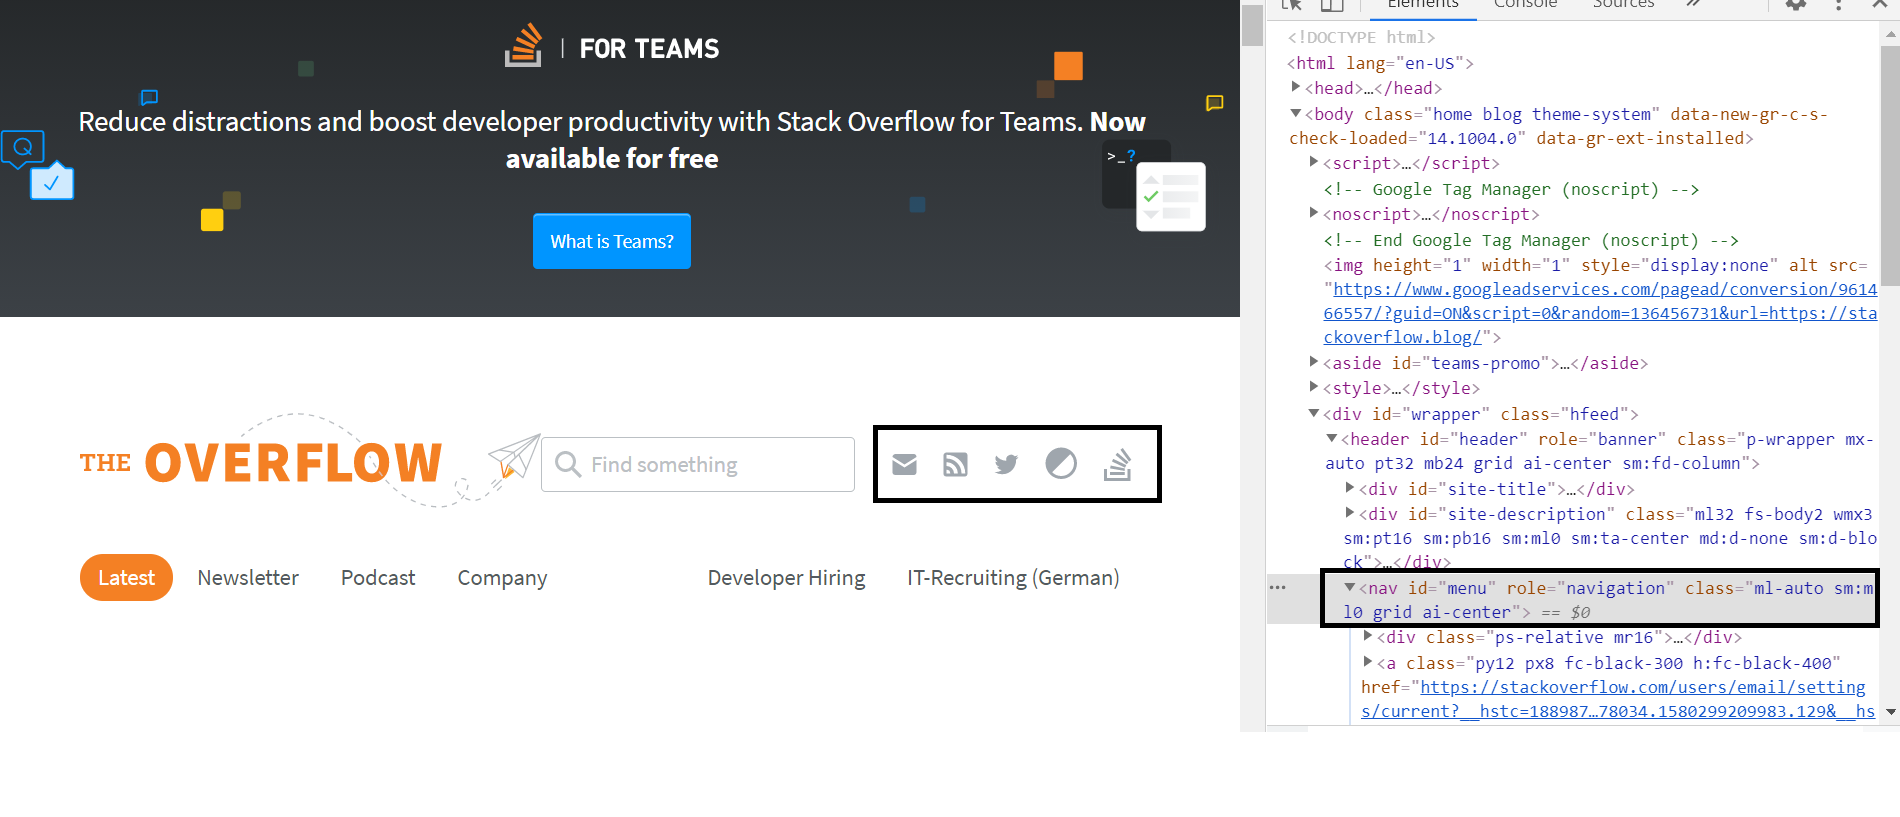The height and width of the screenshot is (817, 1900).
Task: Click the Stack Overflow For Teams logo
Action: [x=612, y=47]
